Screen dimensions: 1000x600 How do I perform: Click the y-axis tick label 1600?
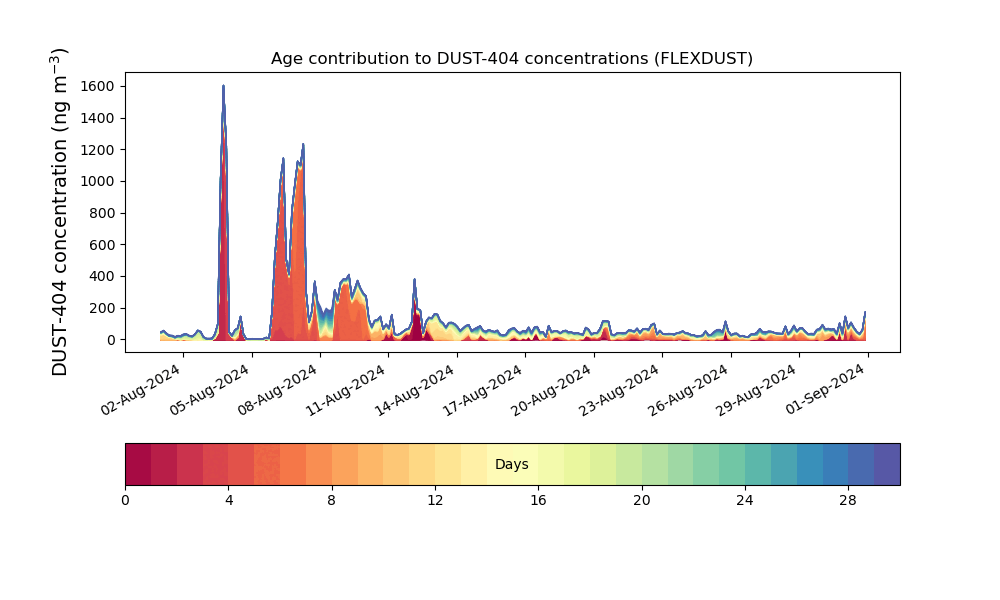98,86
